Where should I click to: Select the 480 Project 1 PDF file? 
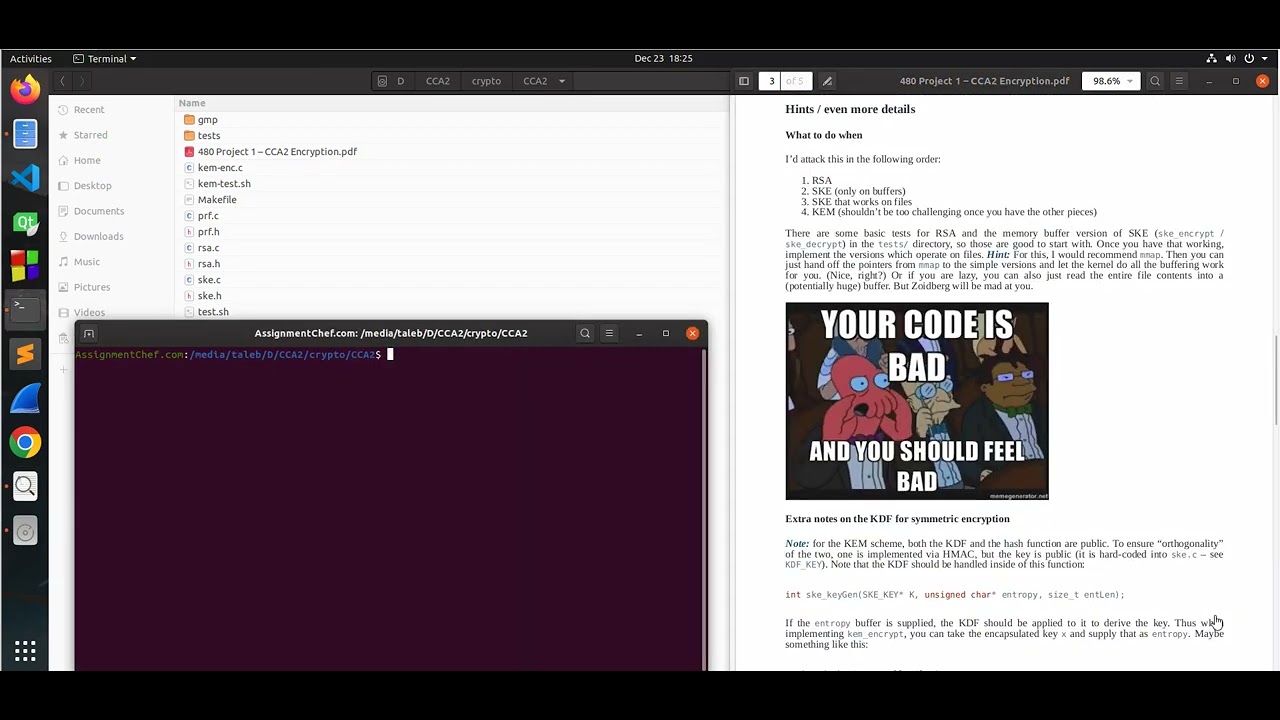click(277, 151)
